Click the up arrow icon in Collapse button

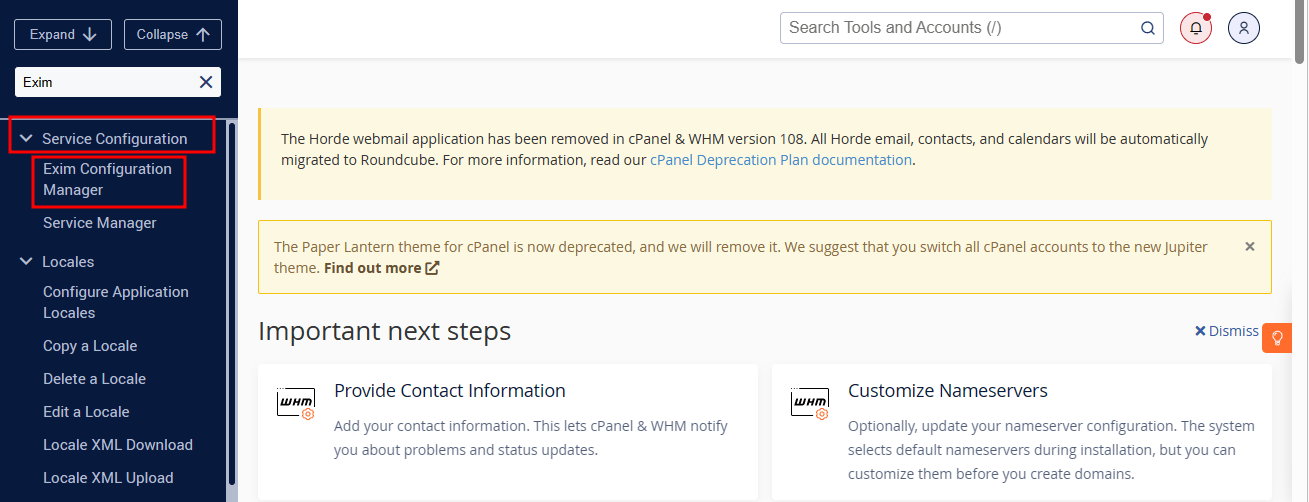point(203,34)
